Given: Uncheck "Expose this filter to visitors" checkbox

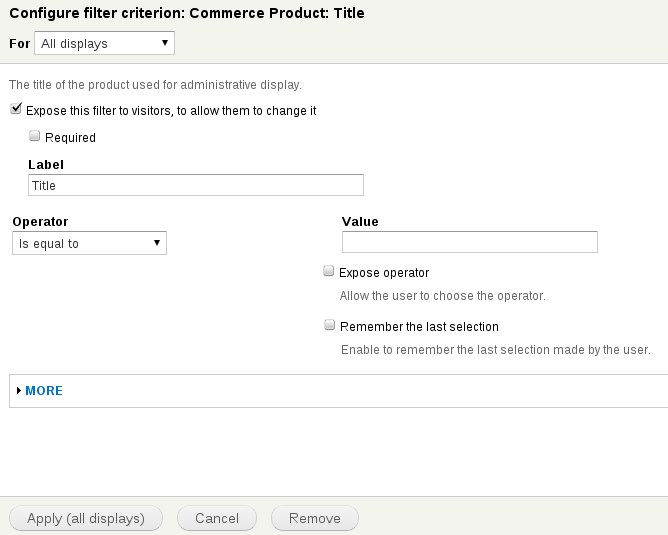Looking at the screenshot, I should pyautogui.click(x=16, y=109).
